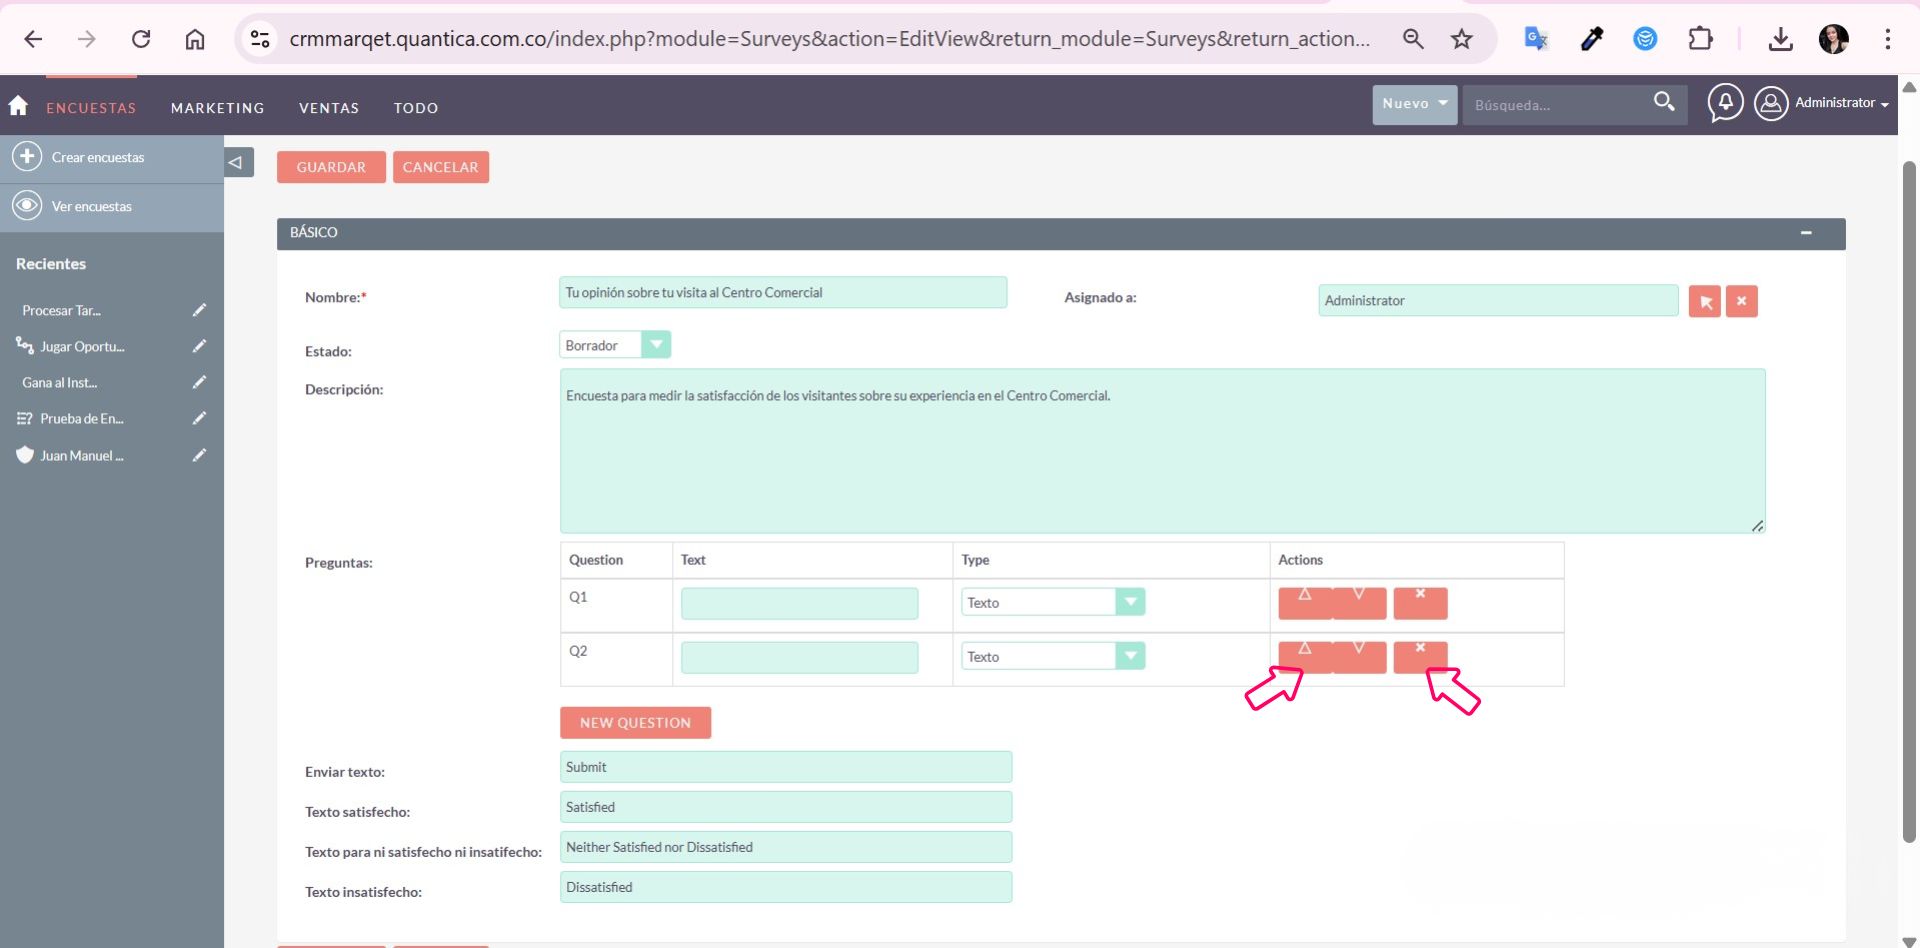Edit the recent item Jugar Oportu... pencil icon
This screenshot has height=948, width=1920.
click(199, 346)
